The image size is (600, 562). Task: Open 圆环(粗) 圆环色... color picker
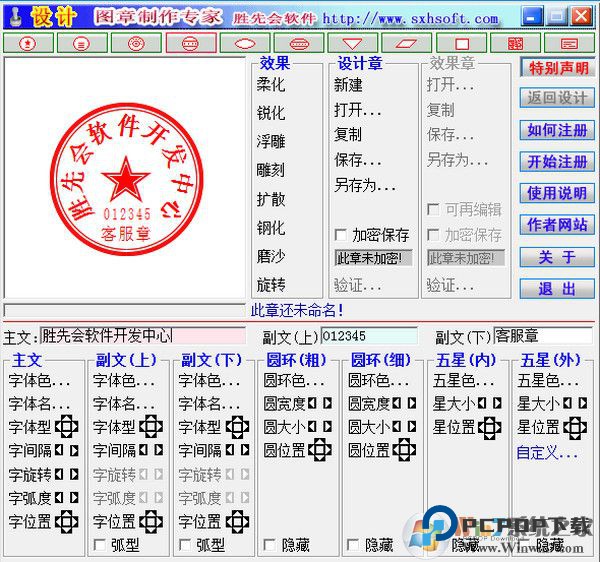click(x=294, y=380)
